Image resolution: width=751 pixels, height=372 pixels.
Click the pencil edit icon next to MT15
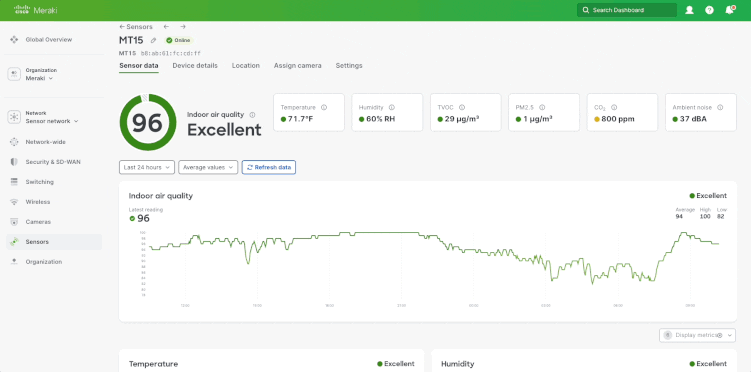[x=153, y=40]
